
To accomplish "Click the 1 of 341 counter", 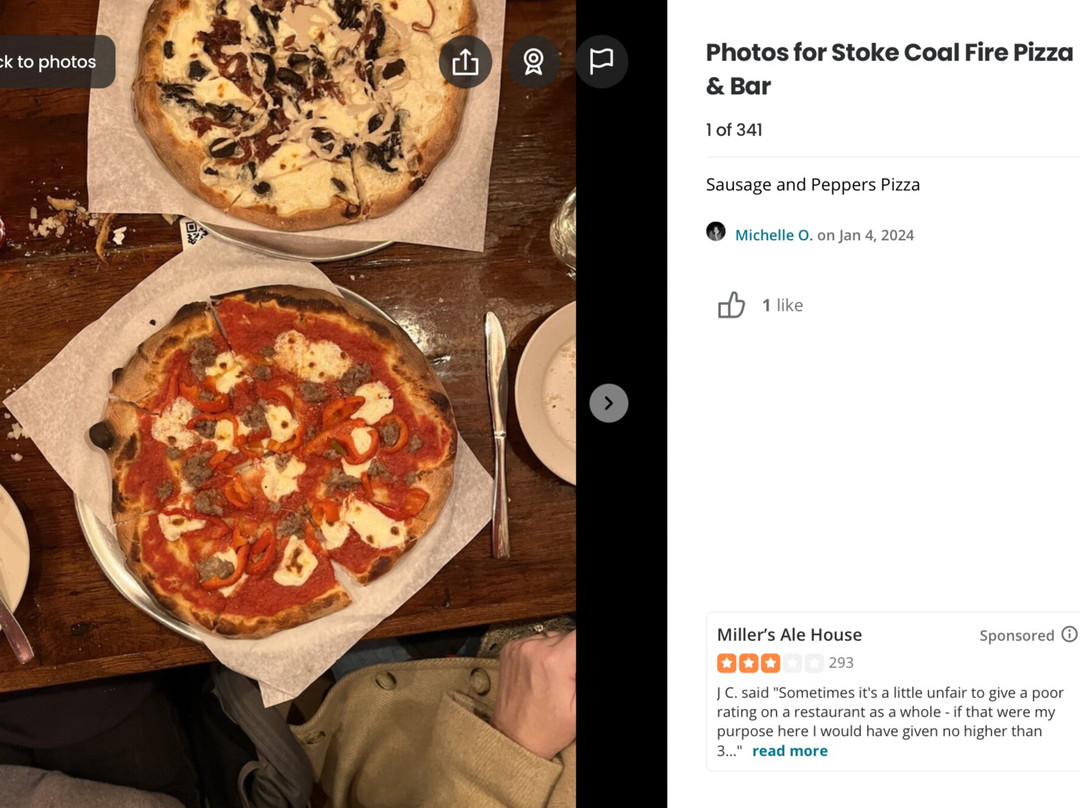I will [x=734, y=130].
